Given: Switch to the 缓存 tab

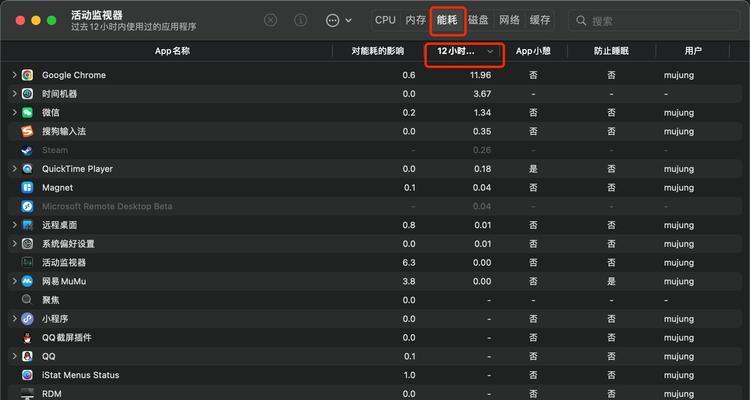Looking at the screenshot, I should [x=540, y=20].
